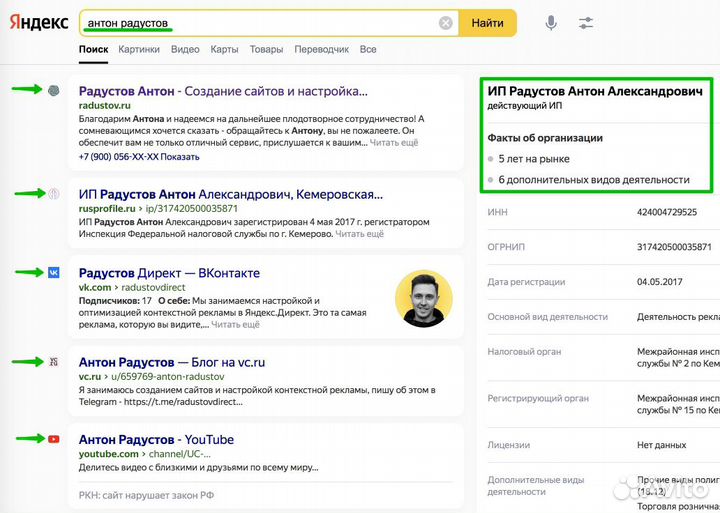Switch to the Картинки tab
The image size is (720, 513).
tap(139, 49)
